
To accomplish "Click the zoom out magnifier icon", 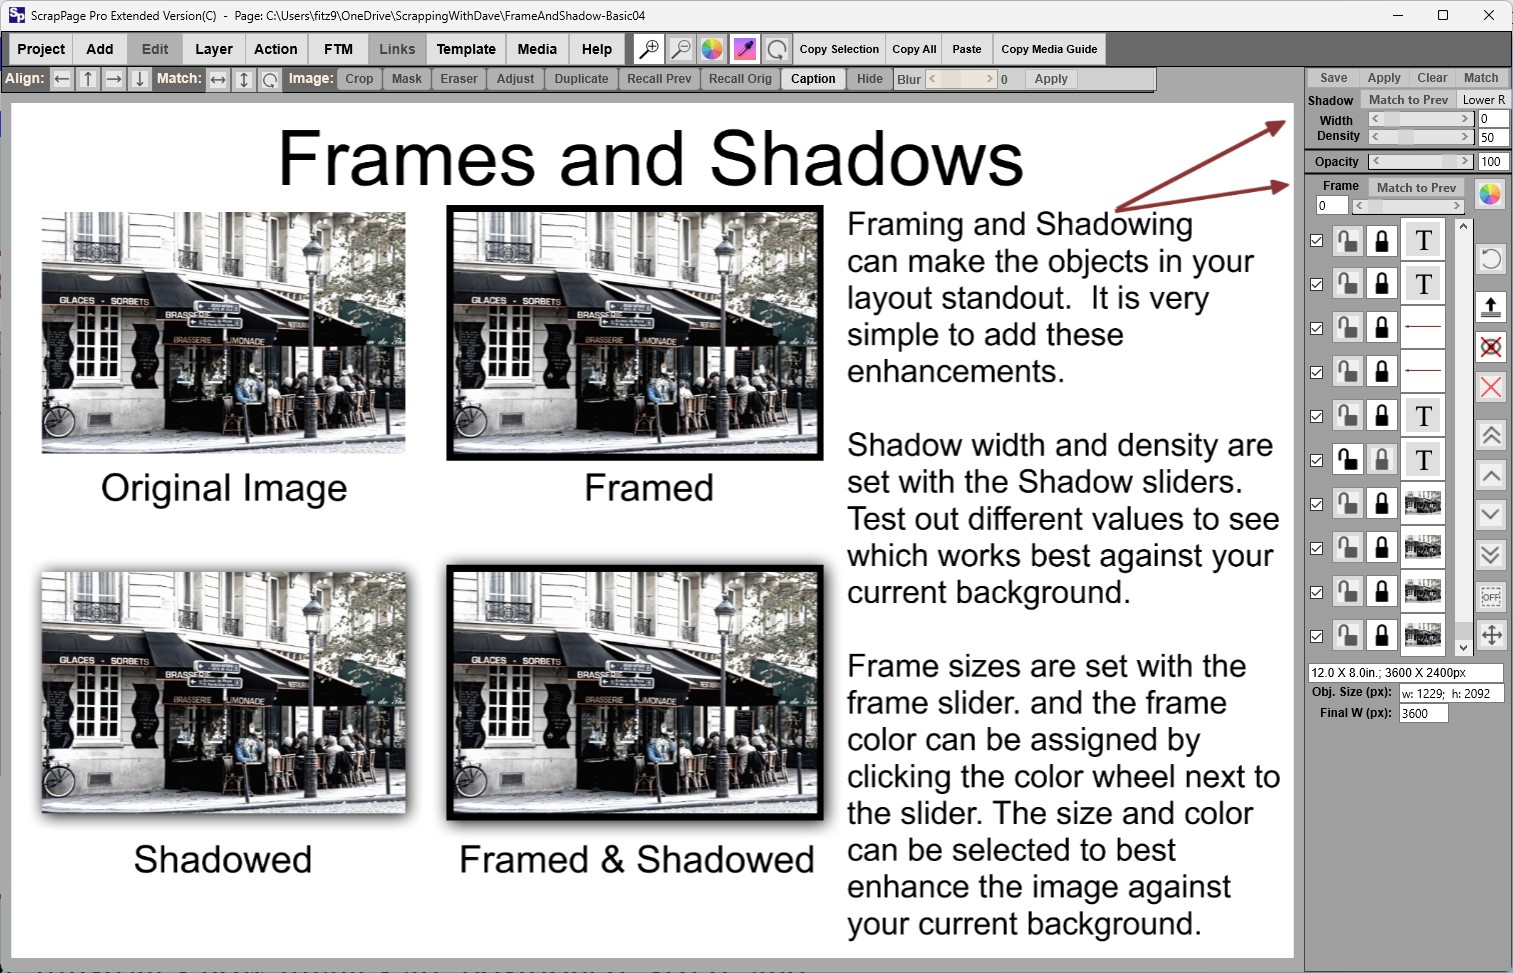I will pos(681,49).
